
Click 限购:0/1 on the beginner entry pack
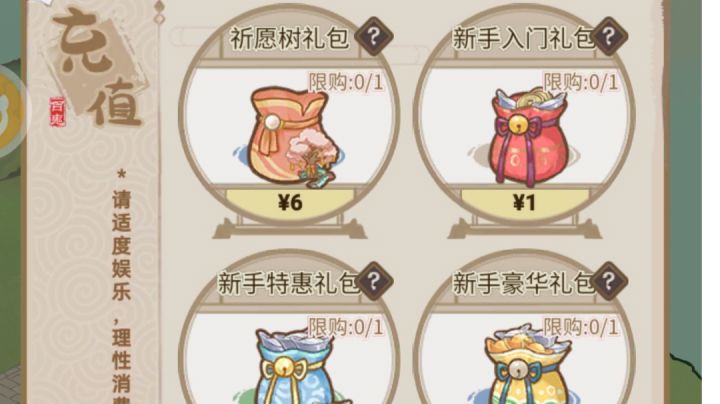click(581, 82)
